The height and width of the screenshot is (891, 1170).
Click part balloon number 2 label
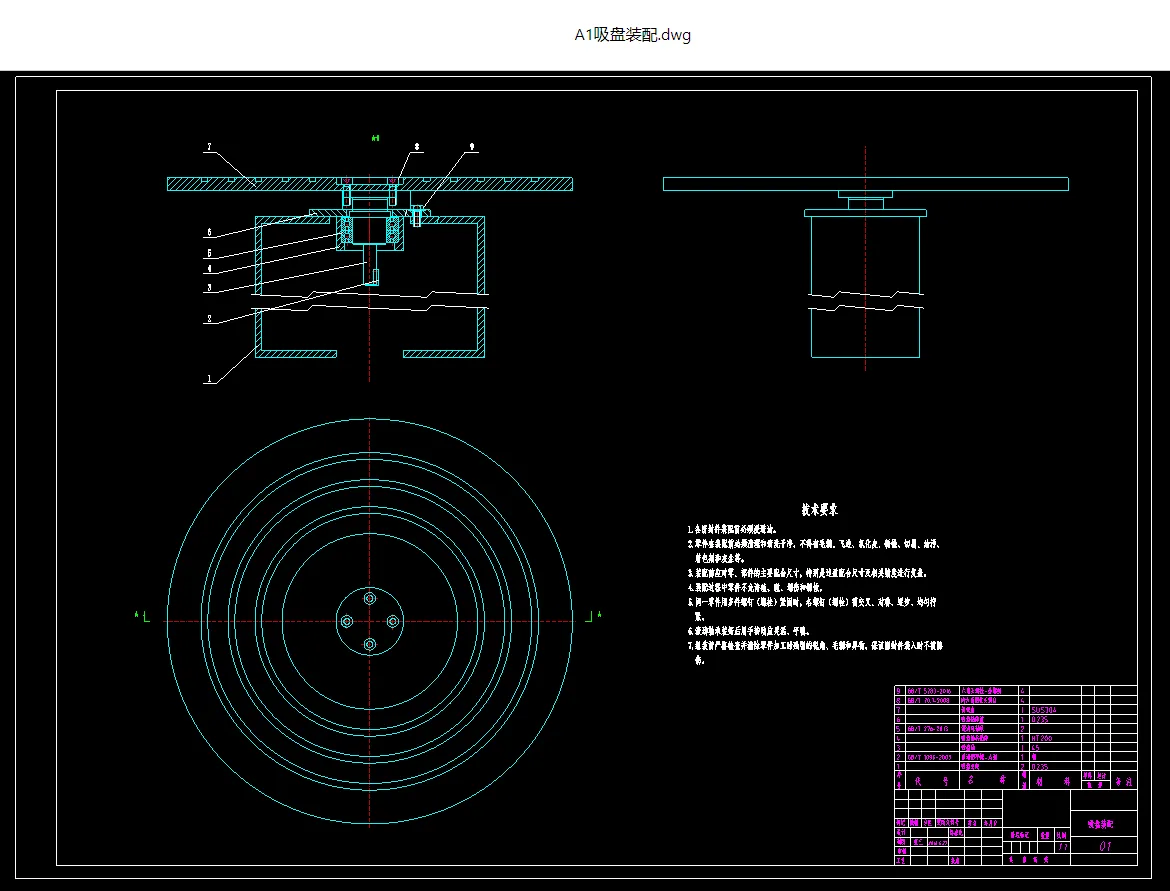209,319
